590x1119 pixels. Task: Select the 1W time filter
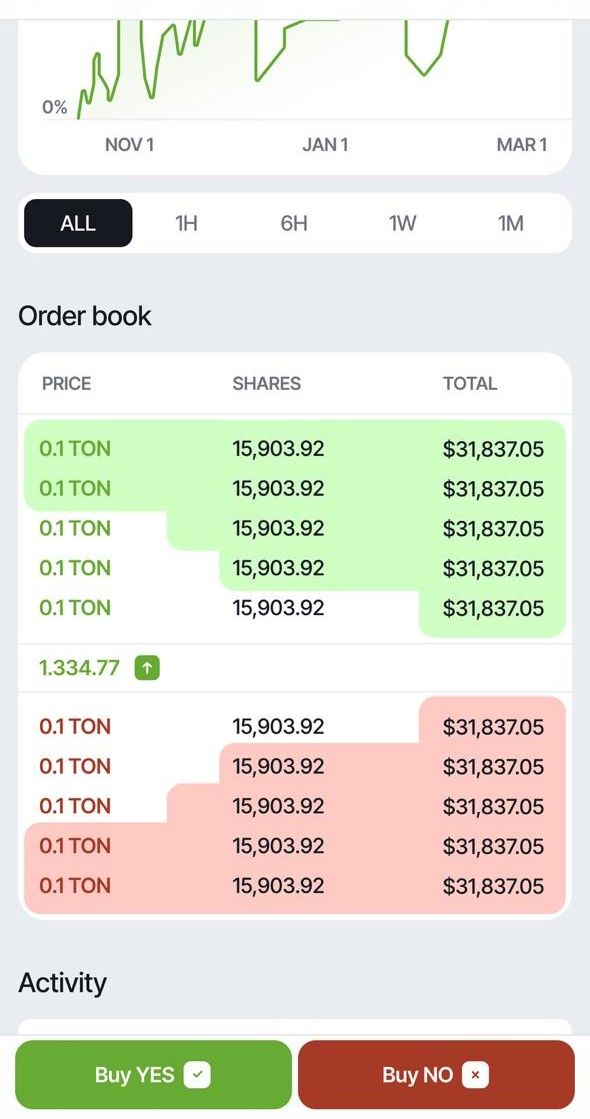[x=401, y=223]
